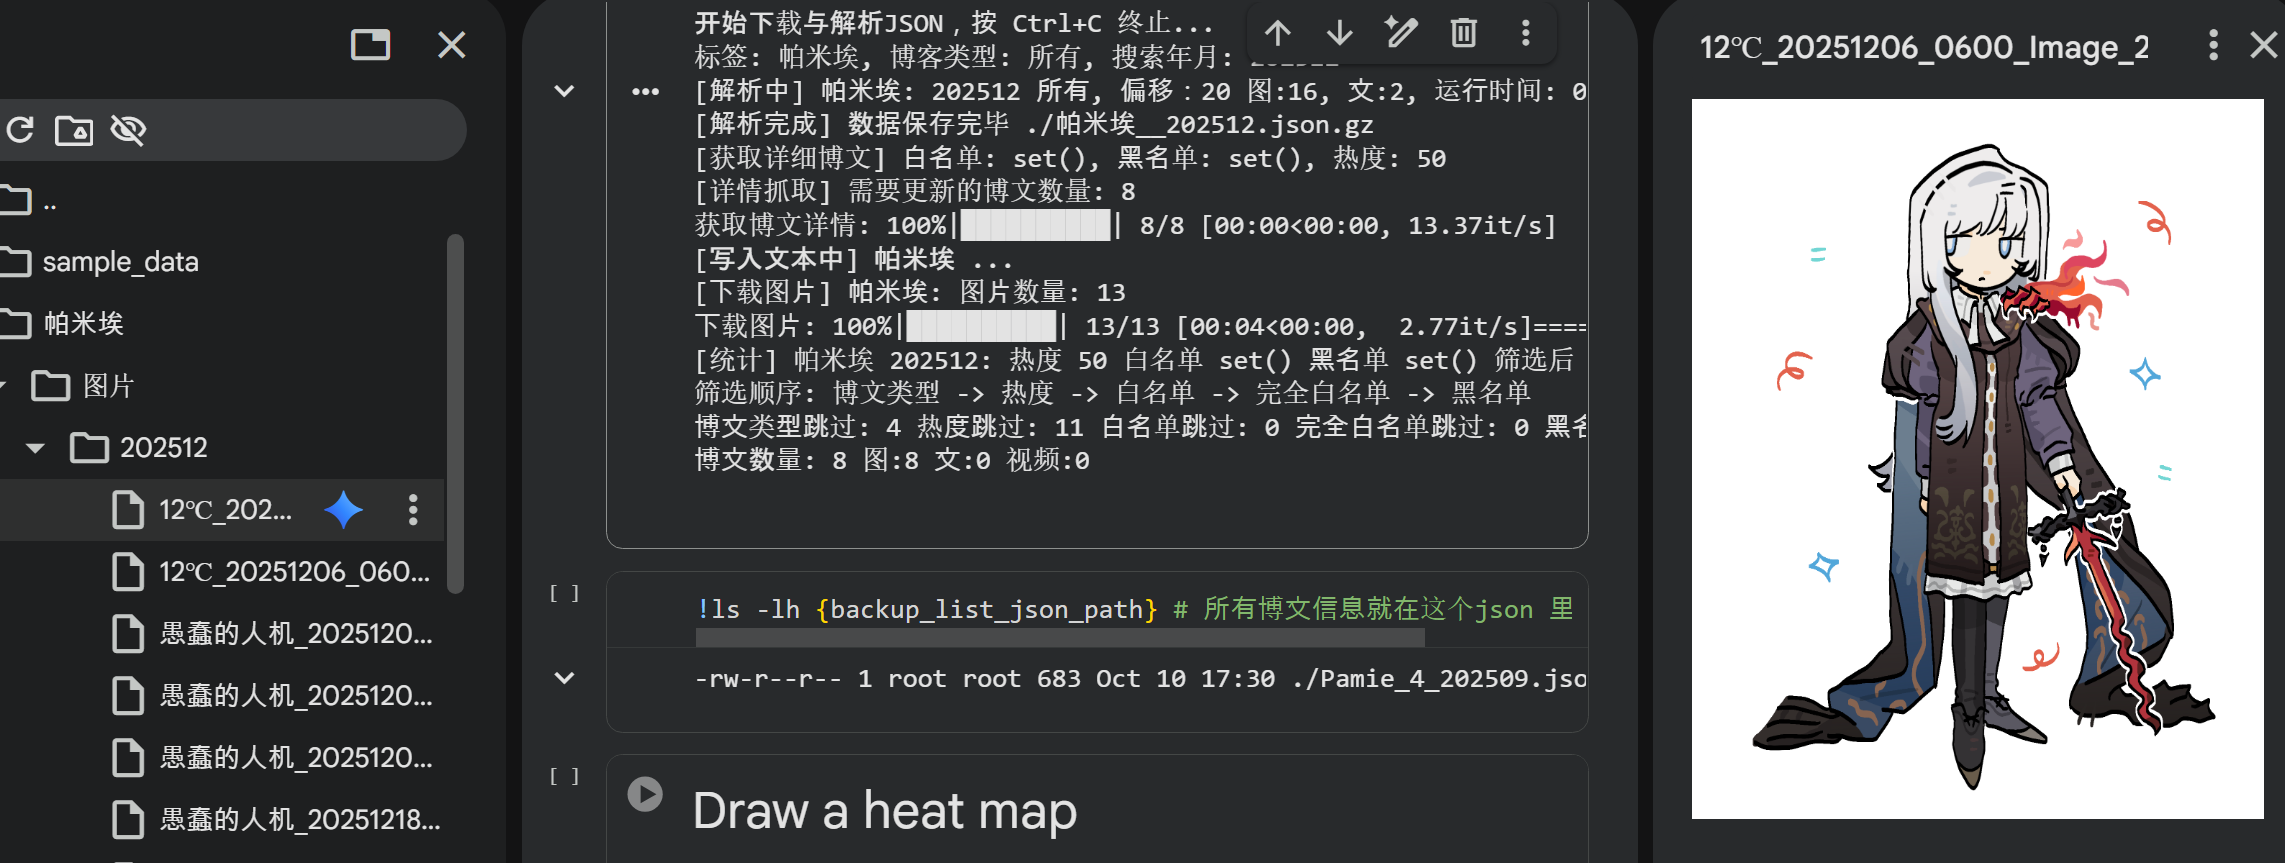Click the ls output line '-rw-r--r-- 1 root root 683'
2285x863 pixels.
coord(1140,679)
